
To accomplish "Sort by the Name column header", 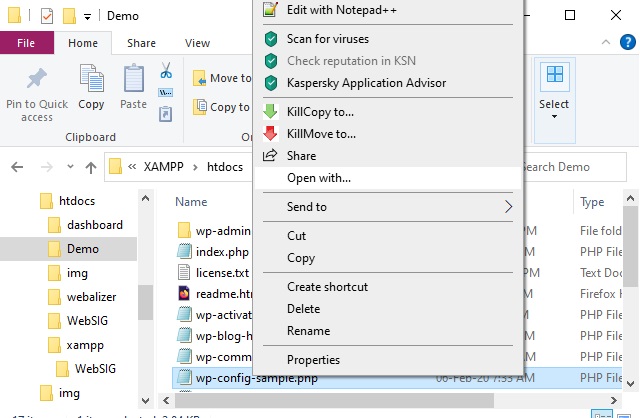I will click(191, 202).
